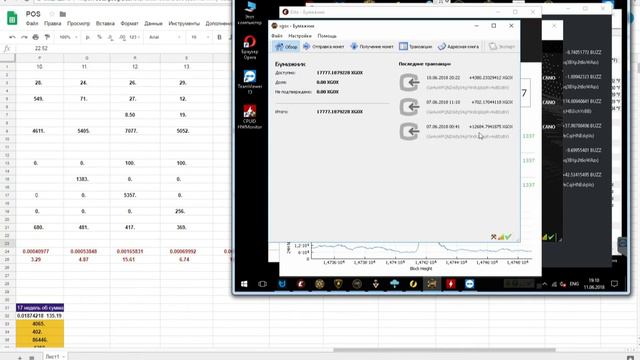Open Sheets Данные menu
Viewport: 640px width, 360px height.
point(153,24)
